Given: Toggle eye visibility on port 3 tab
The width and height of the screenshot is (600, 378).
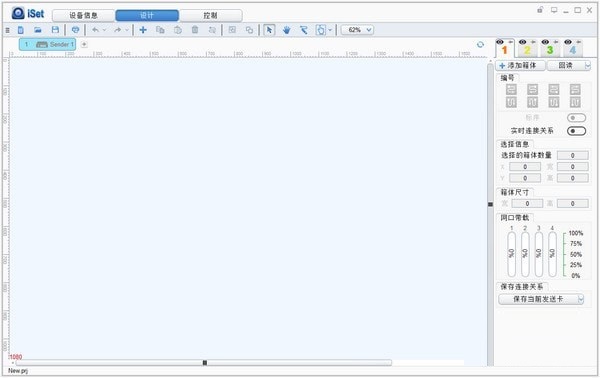Looking at the screenshot, I should [545, 42].
